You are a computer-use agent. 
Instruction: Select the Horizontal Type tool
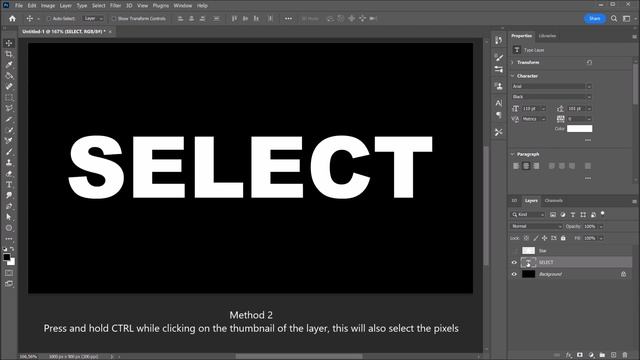(9, 184)
